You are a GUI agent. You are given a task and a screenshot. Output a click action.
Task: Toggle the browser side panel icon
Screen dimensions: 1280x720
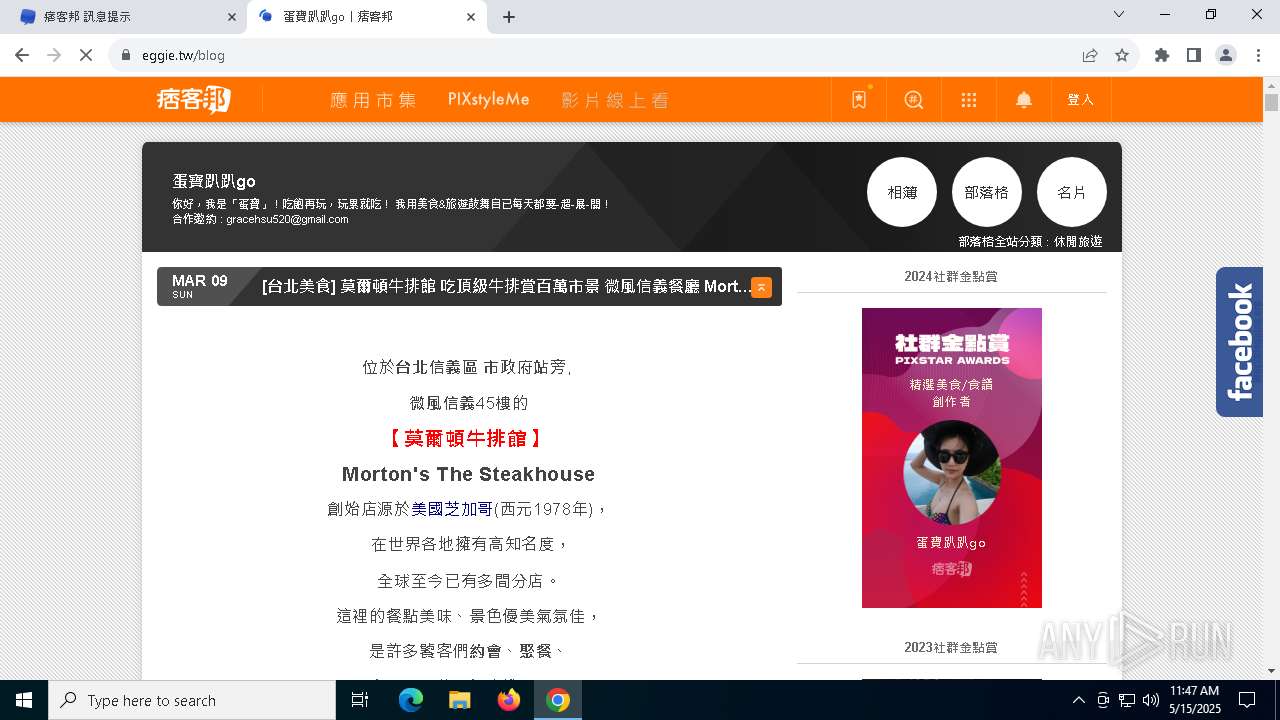(1194, 55)
